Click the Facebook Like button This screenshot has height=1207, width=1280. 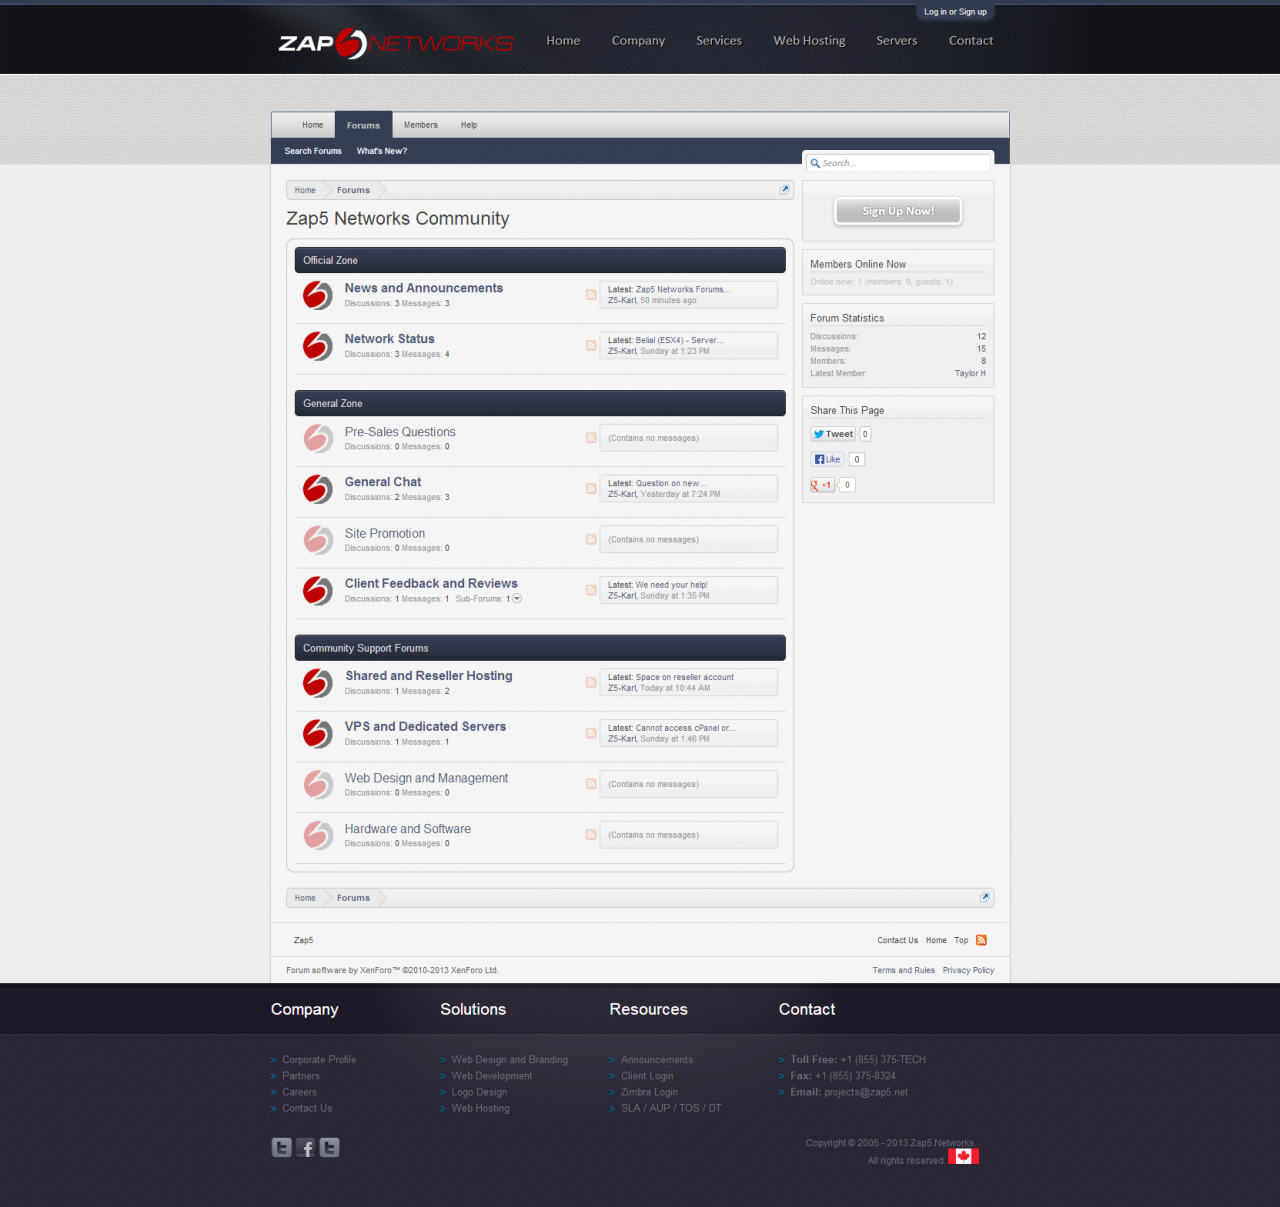pos(827,459)
